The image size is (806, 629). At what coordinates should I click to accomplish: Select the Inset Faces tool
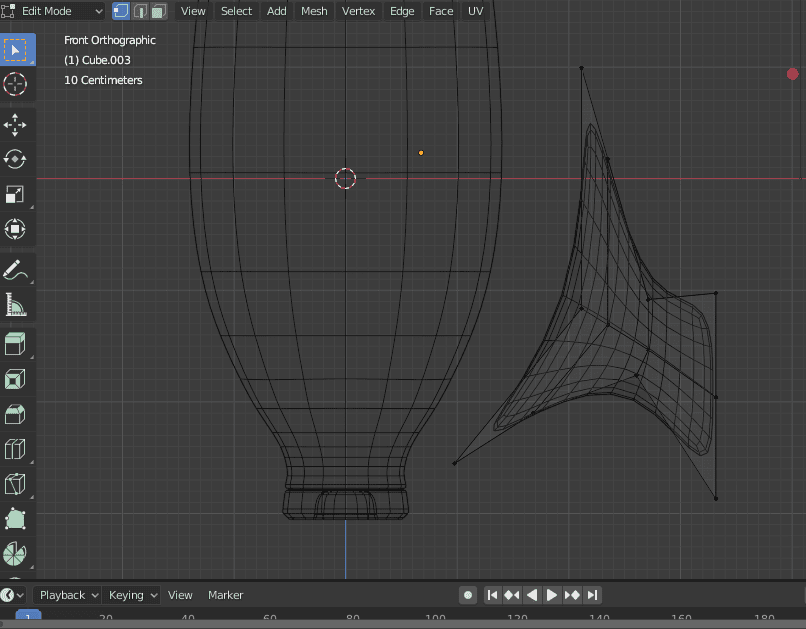(17, 378)
